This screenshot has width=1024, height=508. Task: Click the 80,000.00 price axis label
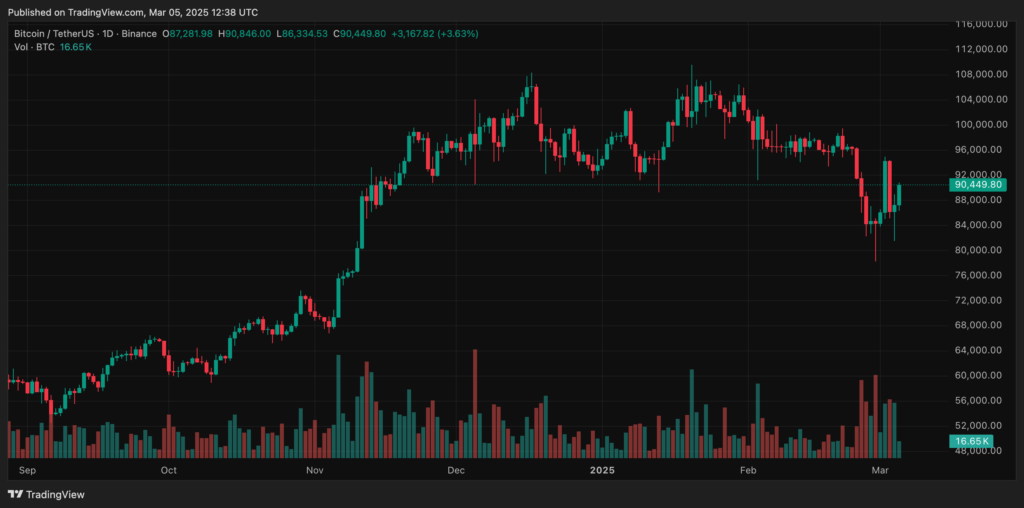click(978, 250)
